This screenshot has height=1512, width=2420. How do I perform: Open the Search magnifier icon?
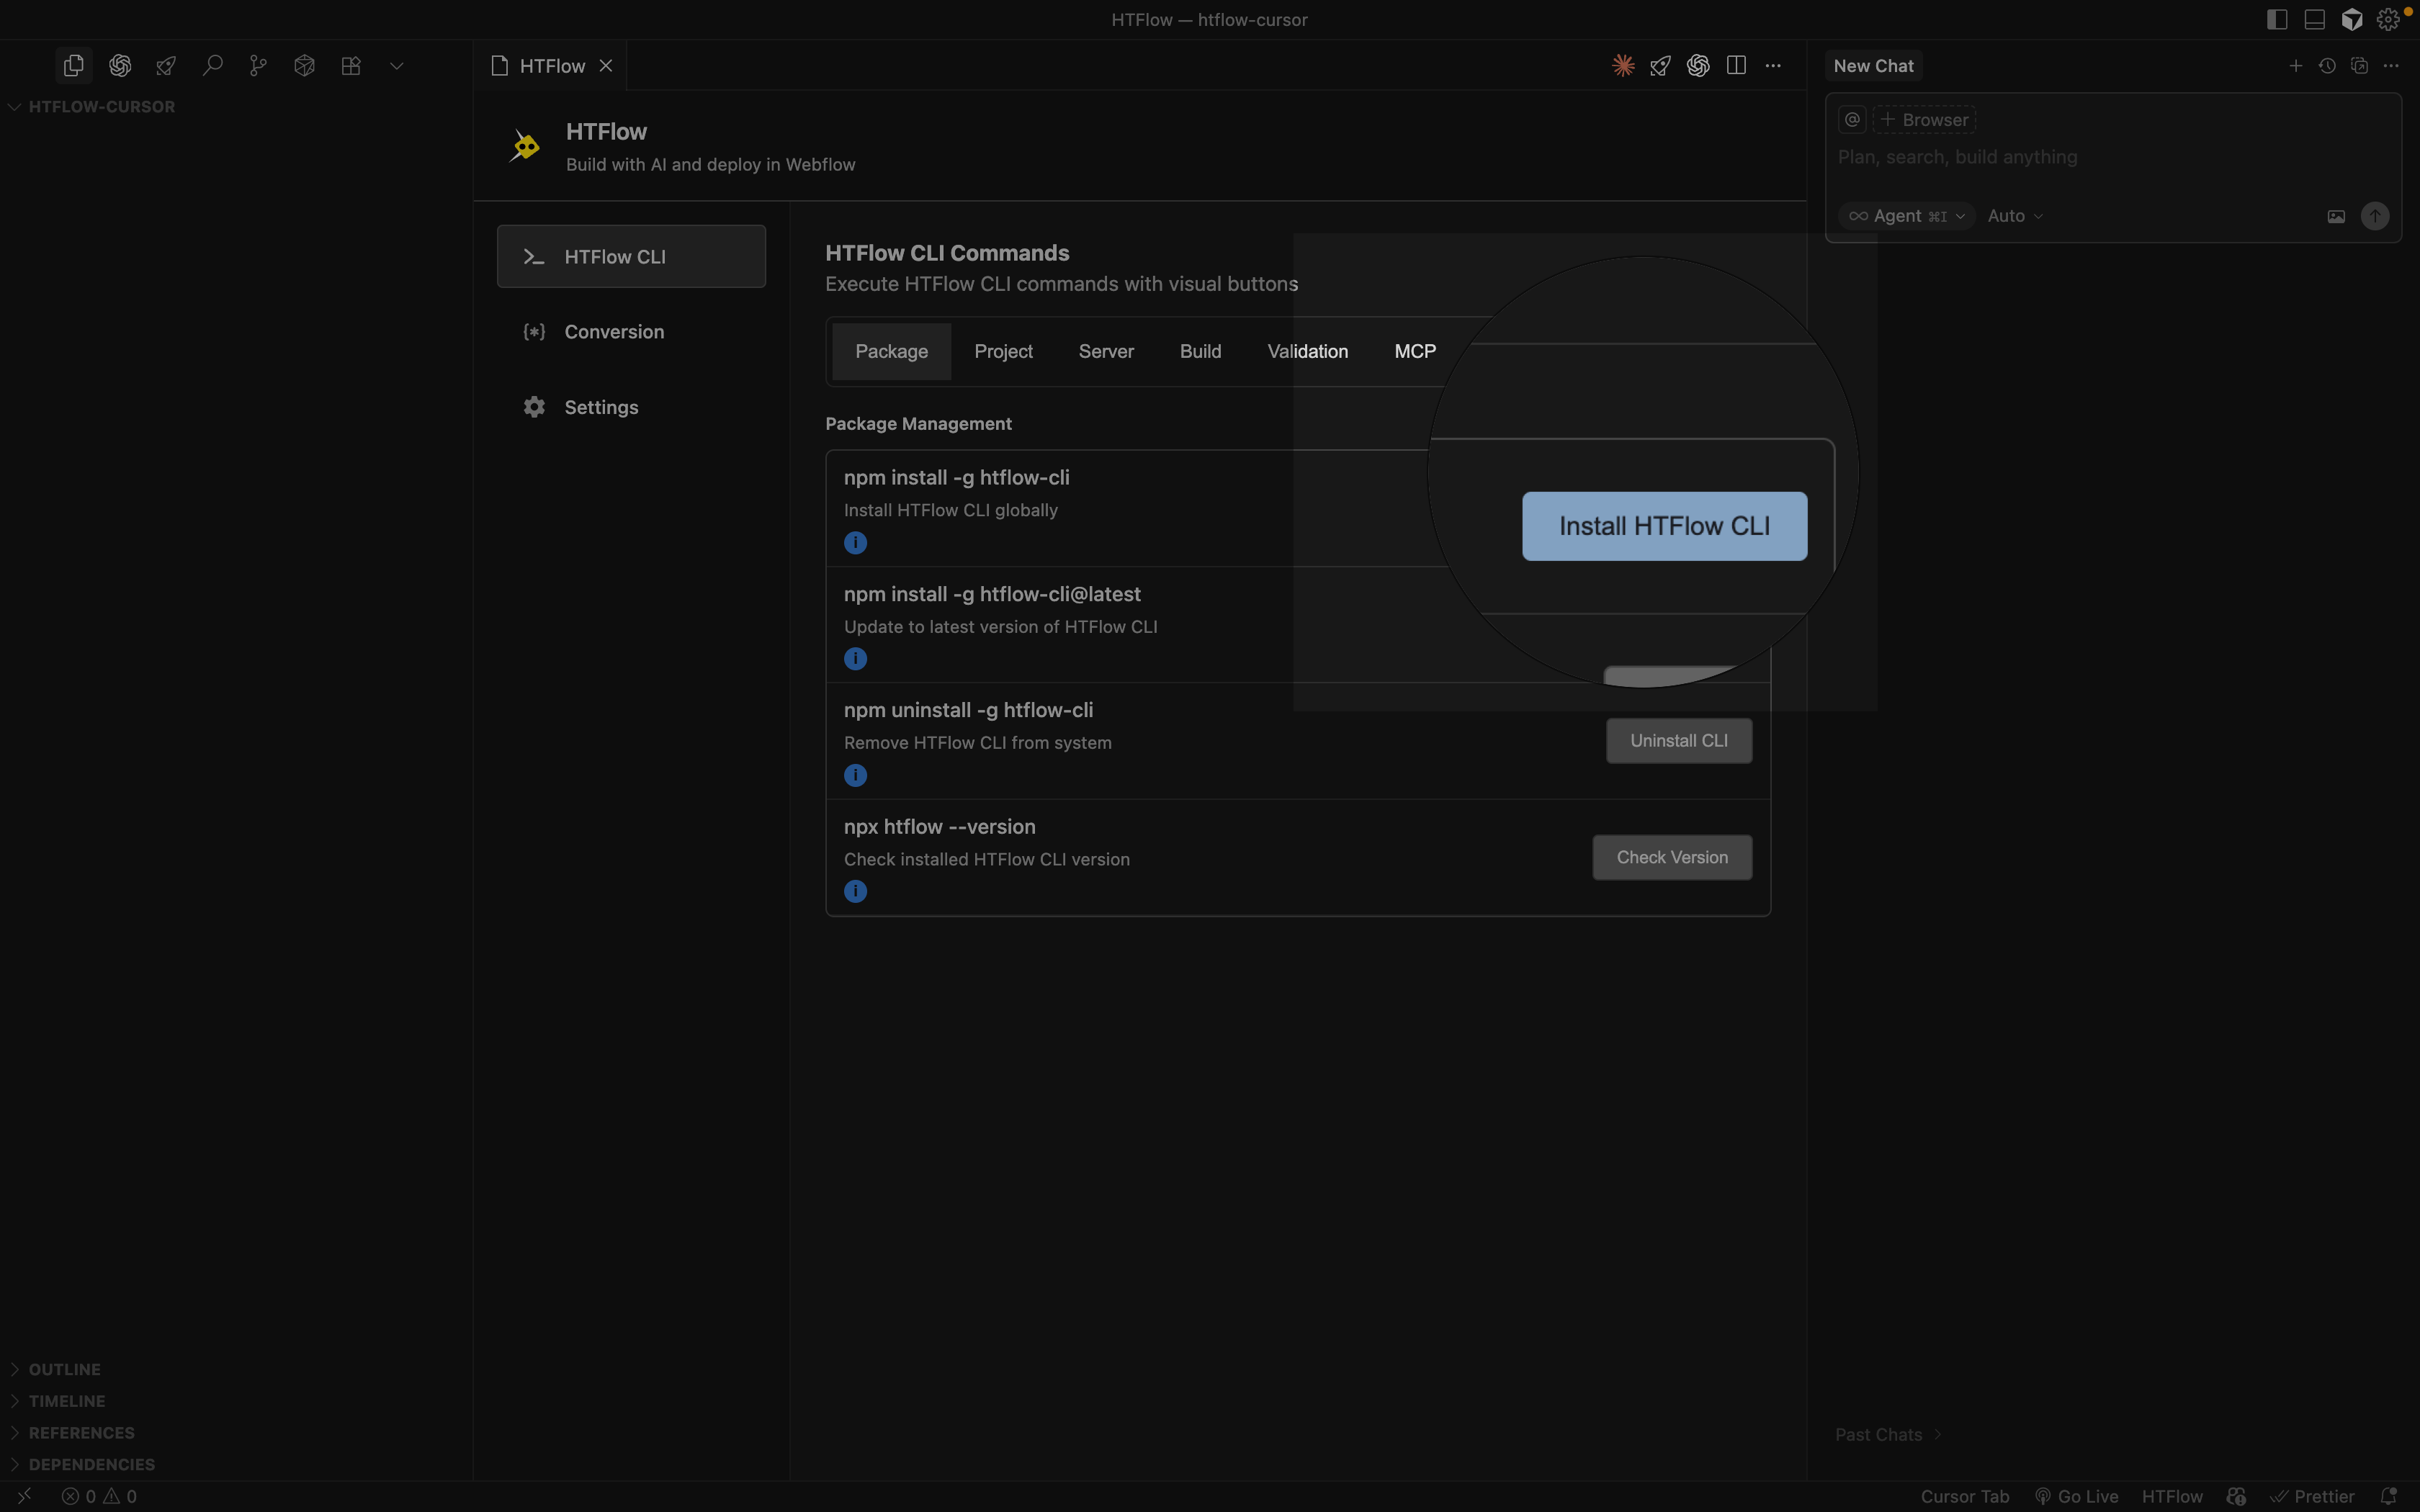[x=213, y=65]
